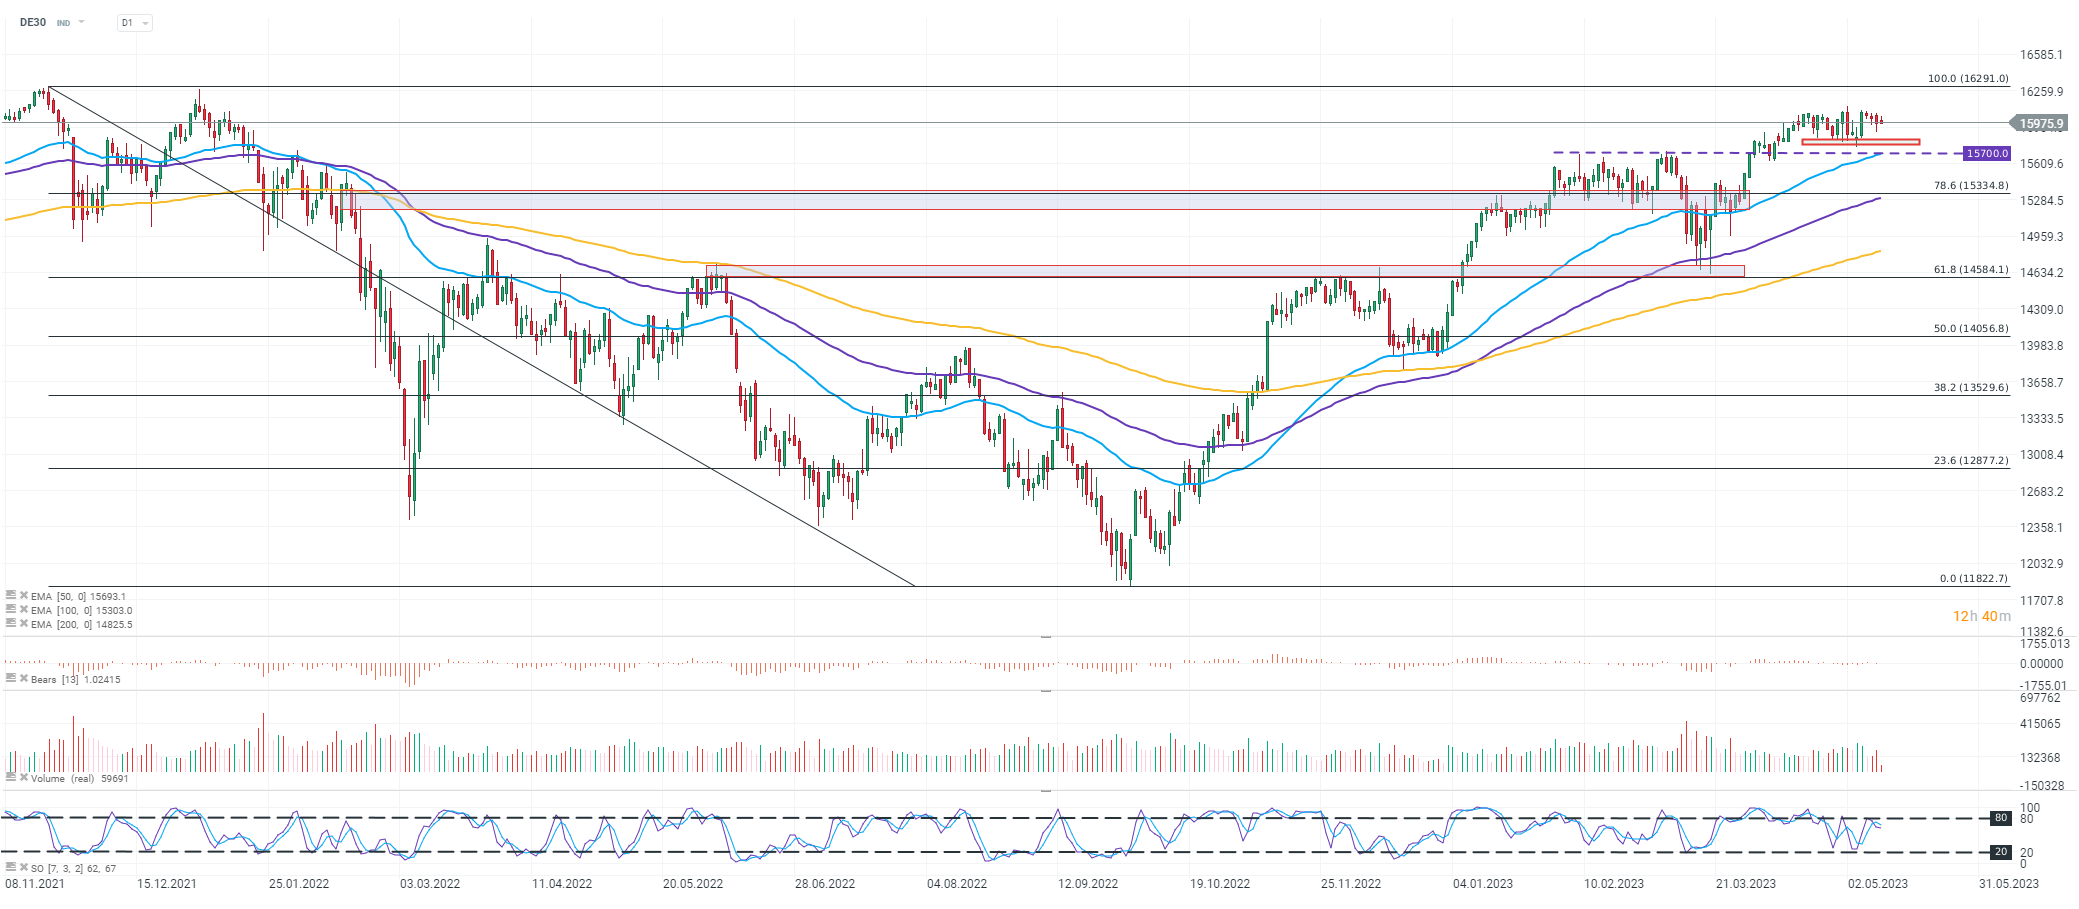Click the 100.0 Fibonacci retracement label

[x=1967, y=78]
